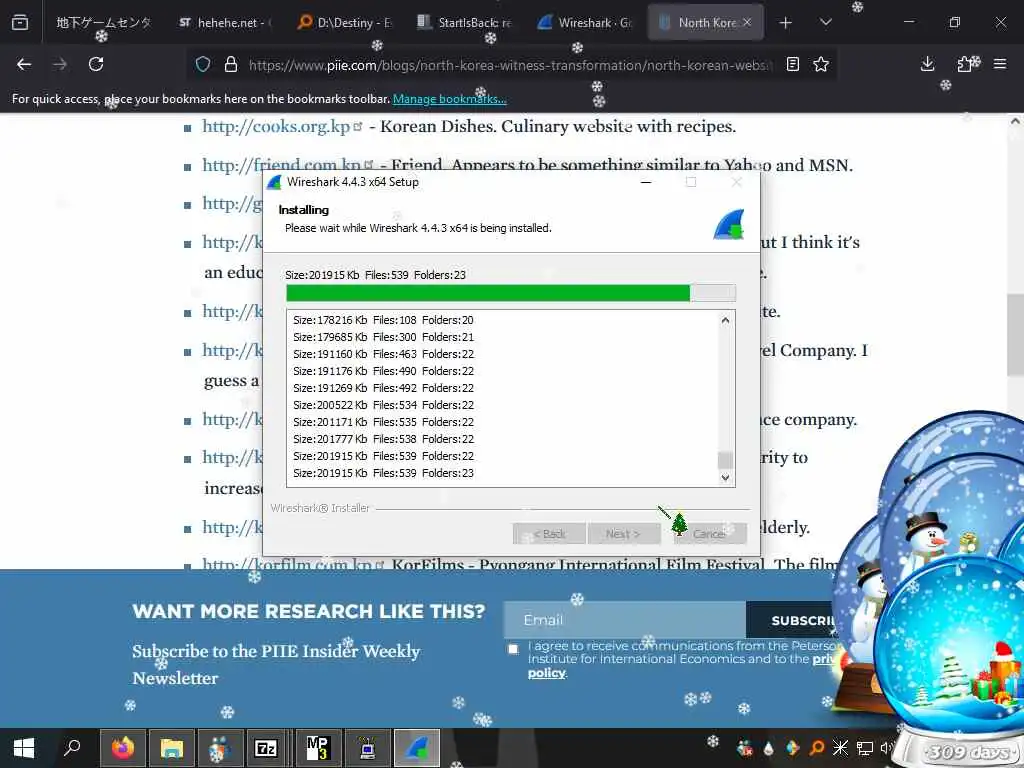1024x768 pixels.
Task: Select log line Size:191269 Kb Files:492
Action: pos(383,388)
